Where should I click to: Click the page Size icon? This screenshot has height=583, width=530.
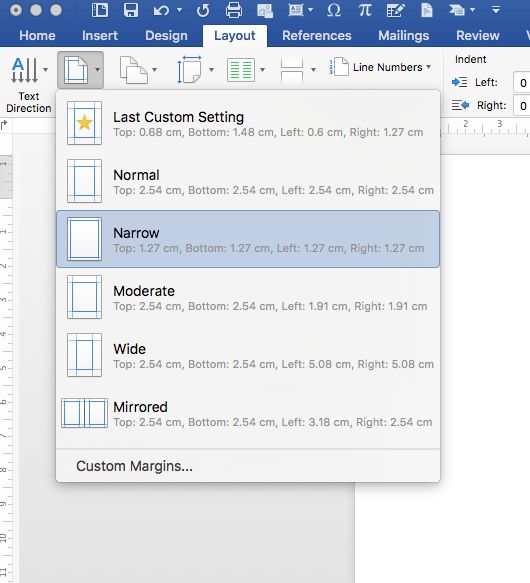pos(189,70)
